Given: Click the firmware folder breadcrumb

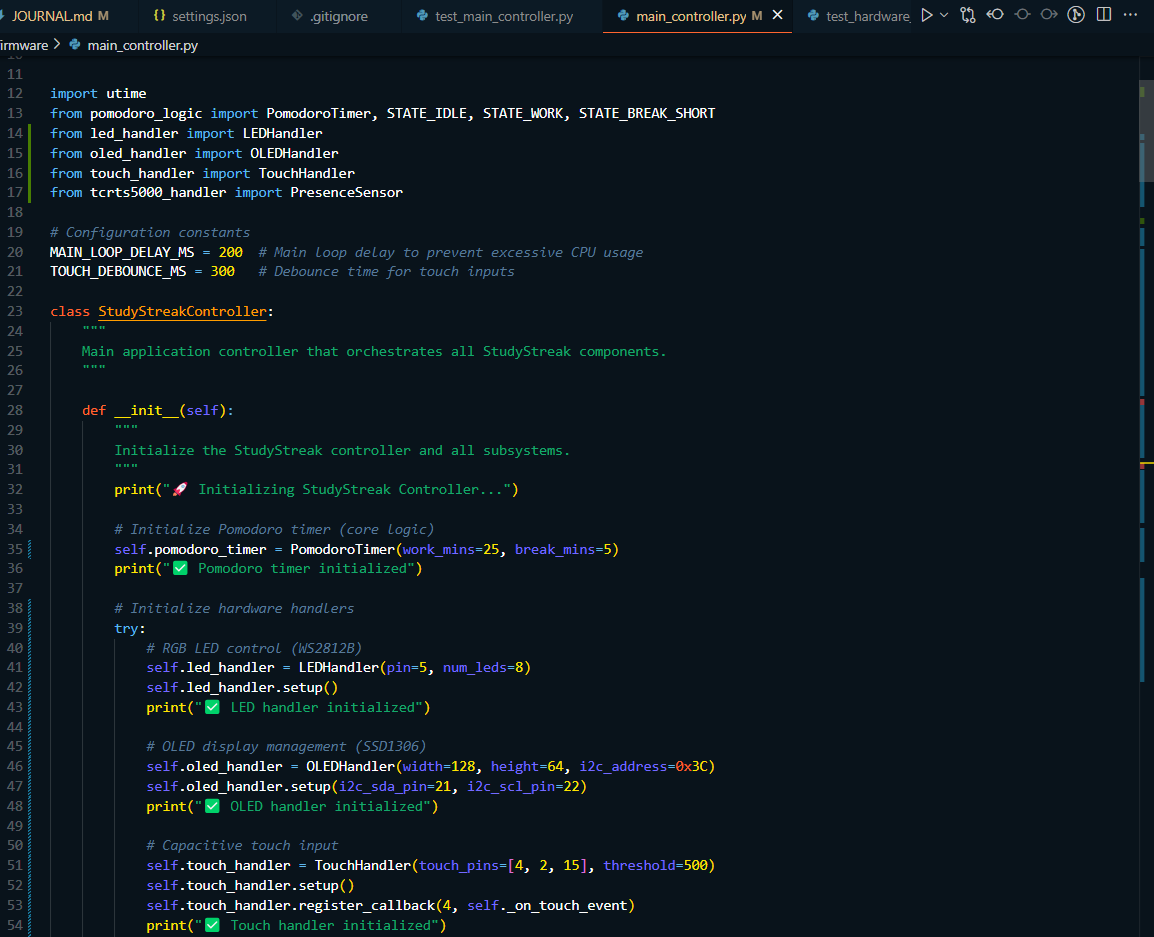Looking at the screenshot, I should tap(24, 45).
